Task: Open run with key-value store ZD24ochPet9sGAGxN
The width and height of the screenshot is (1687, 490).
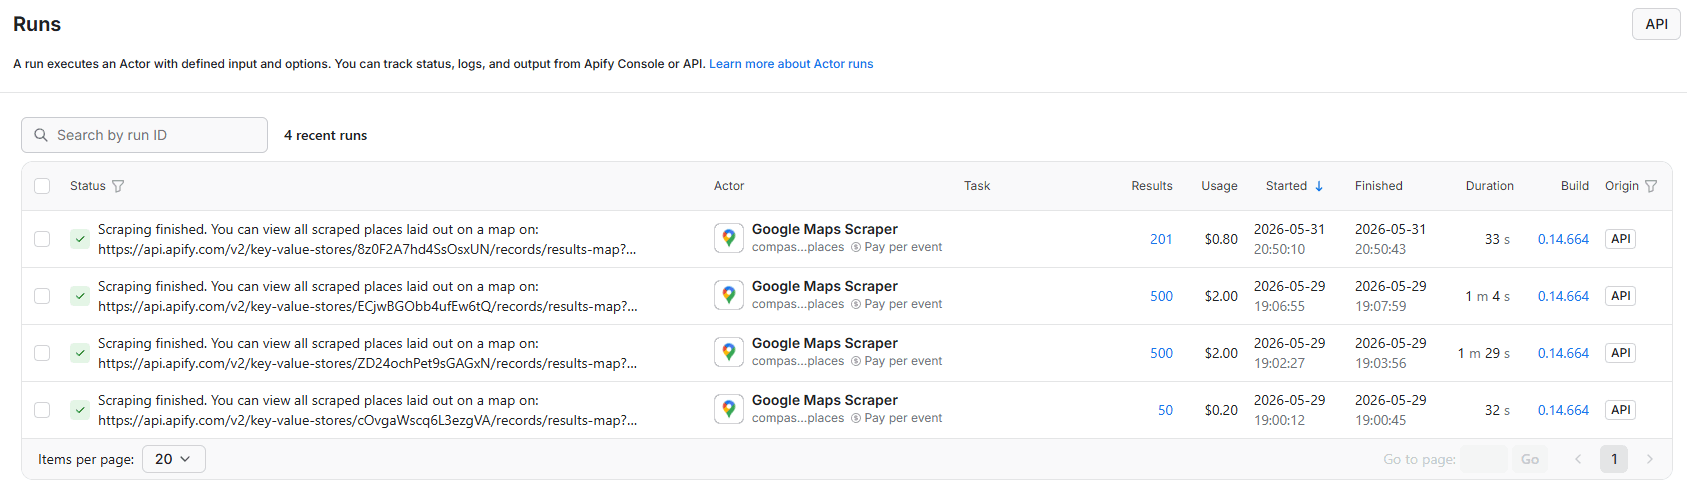Action: [367, 353]
